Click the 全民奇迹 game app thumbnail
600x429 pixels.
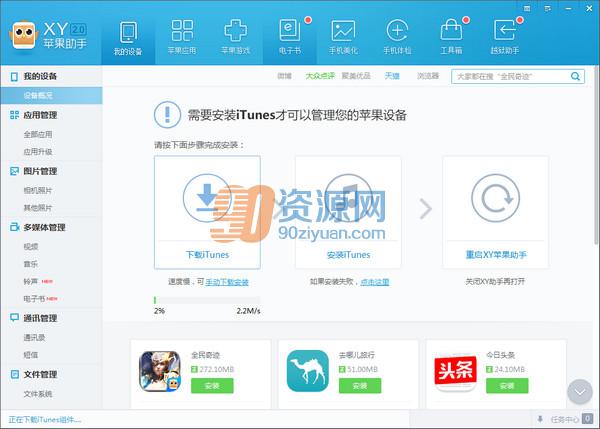point(160,371)
